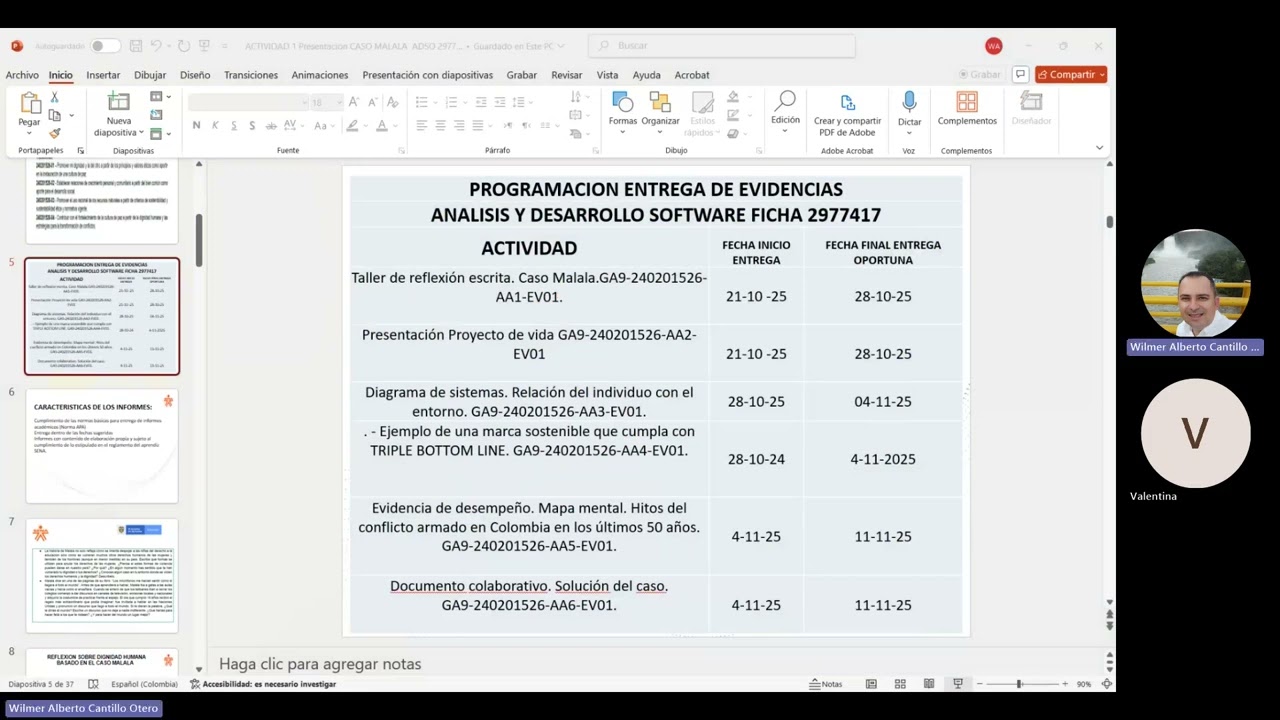The height and width of the screenshot is (720, 1280).
Task: Click the Buscar search field
Action: point(722,46)
